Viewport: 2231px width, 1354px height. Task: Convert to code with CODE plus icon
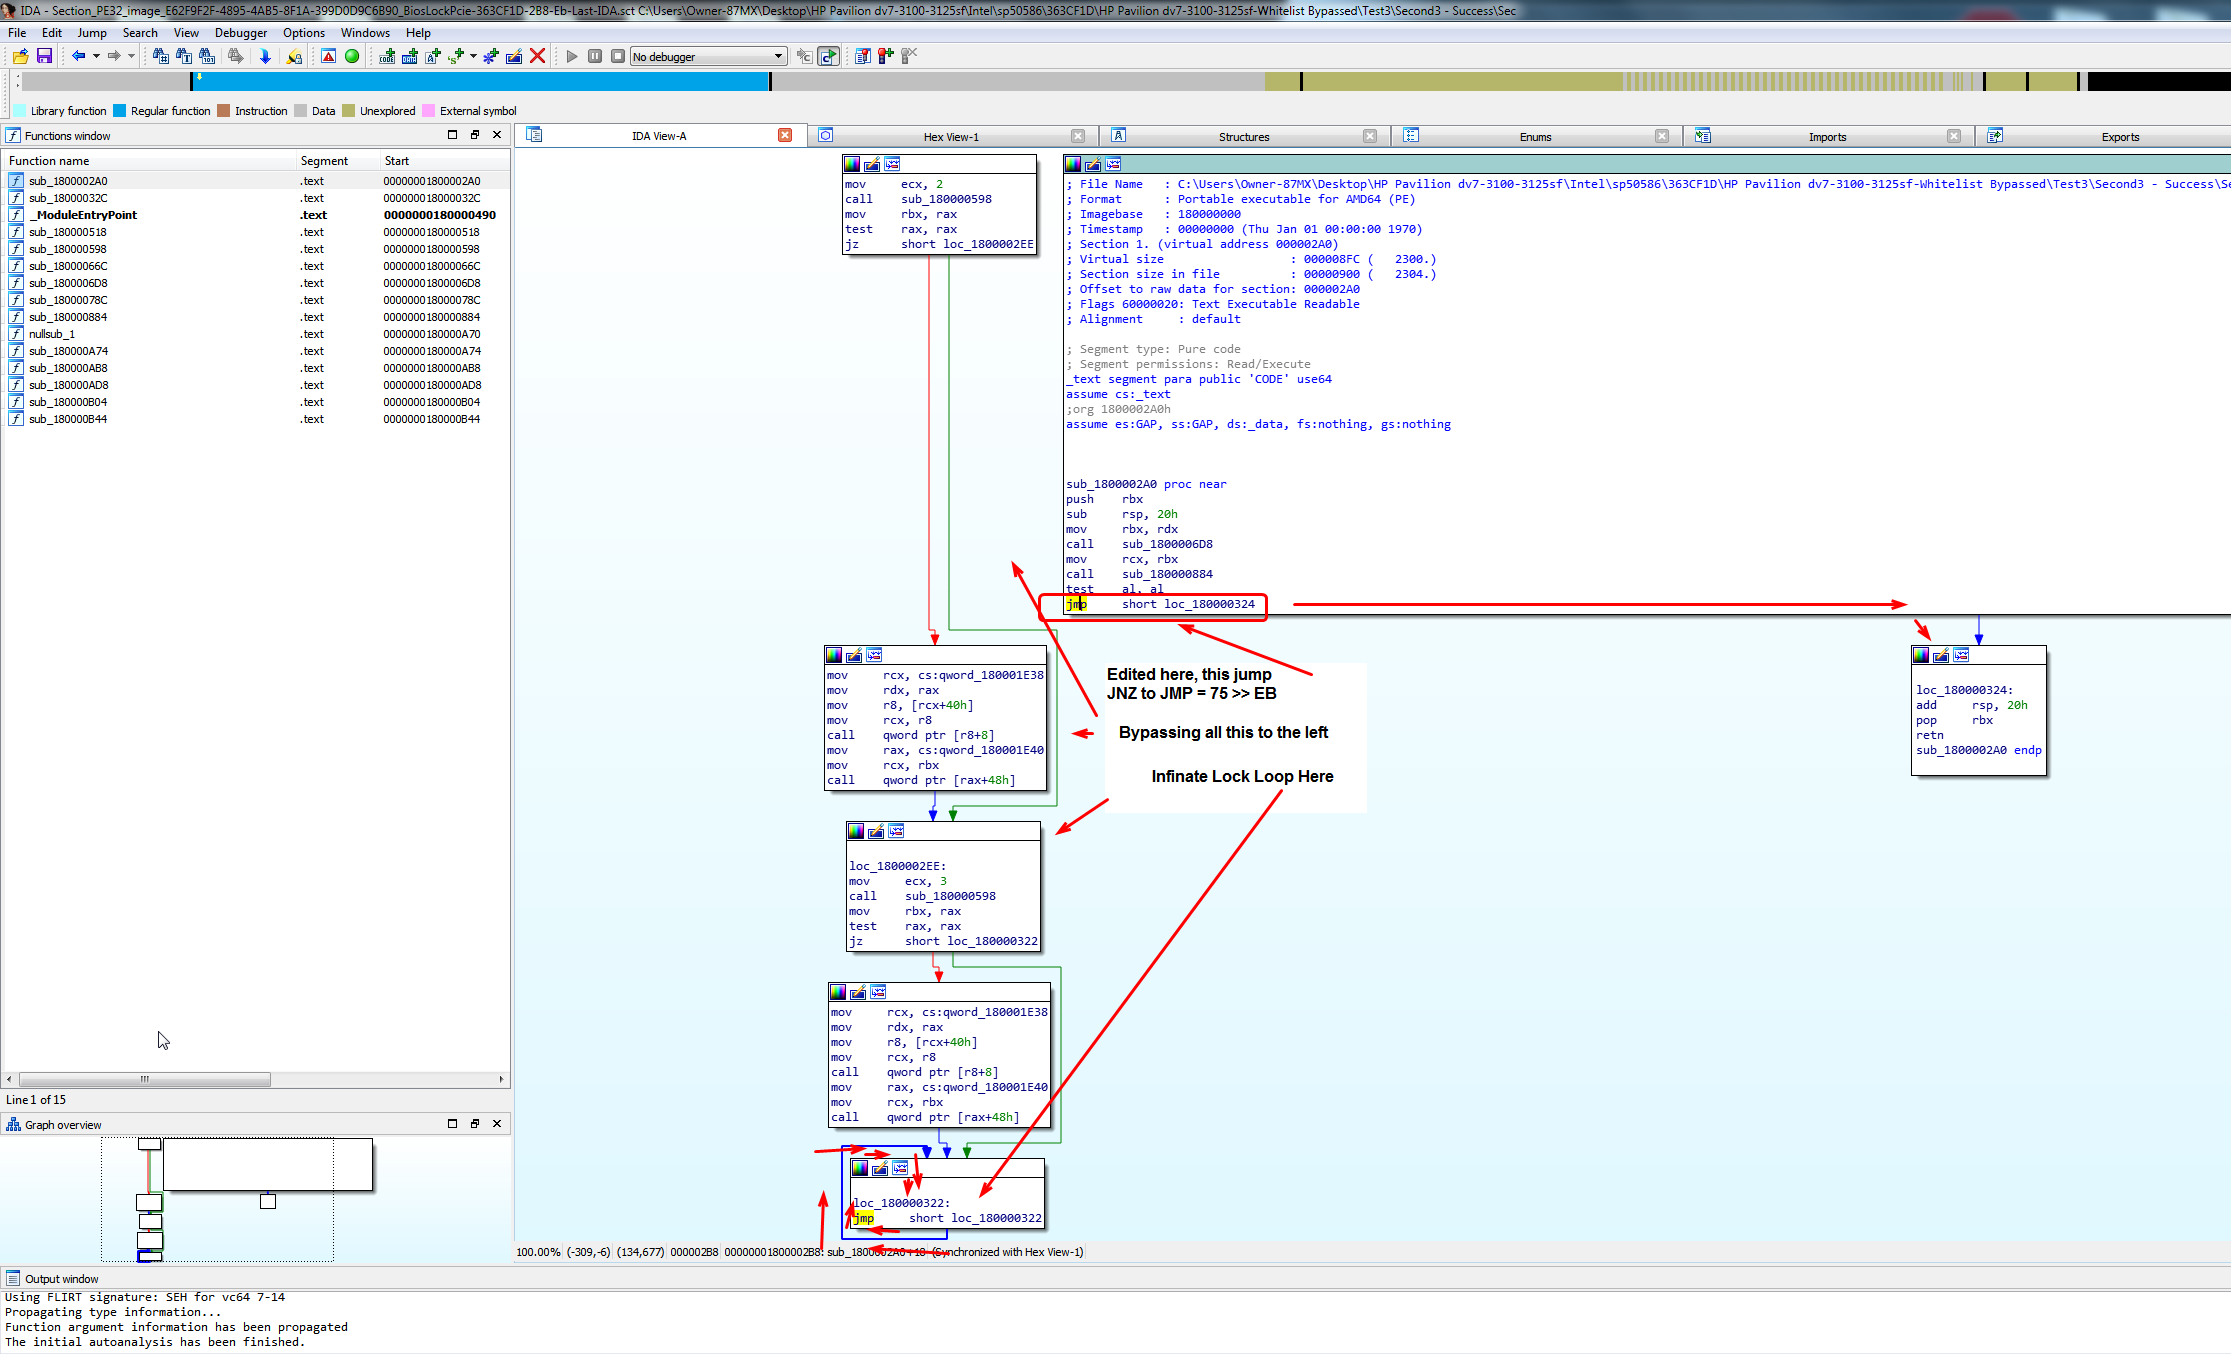coord(387,56)
